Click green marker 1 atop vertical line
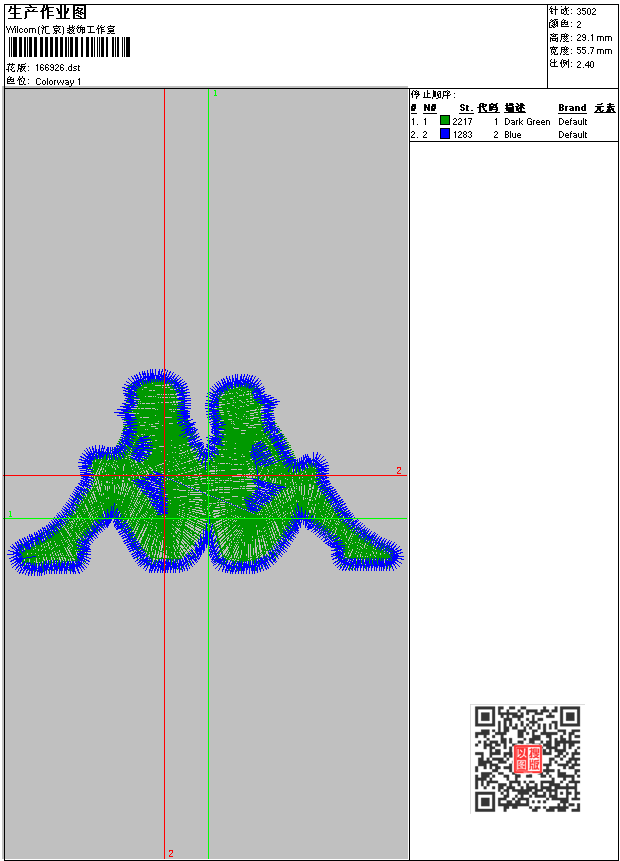 (x=215, y=93)
